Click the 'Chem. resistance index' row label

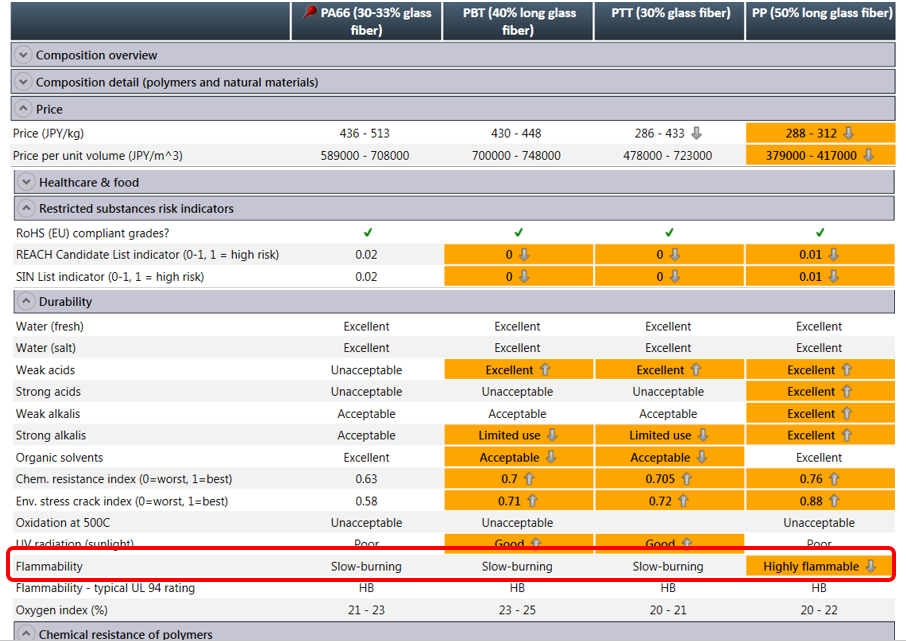(124, 479)
